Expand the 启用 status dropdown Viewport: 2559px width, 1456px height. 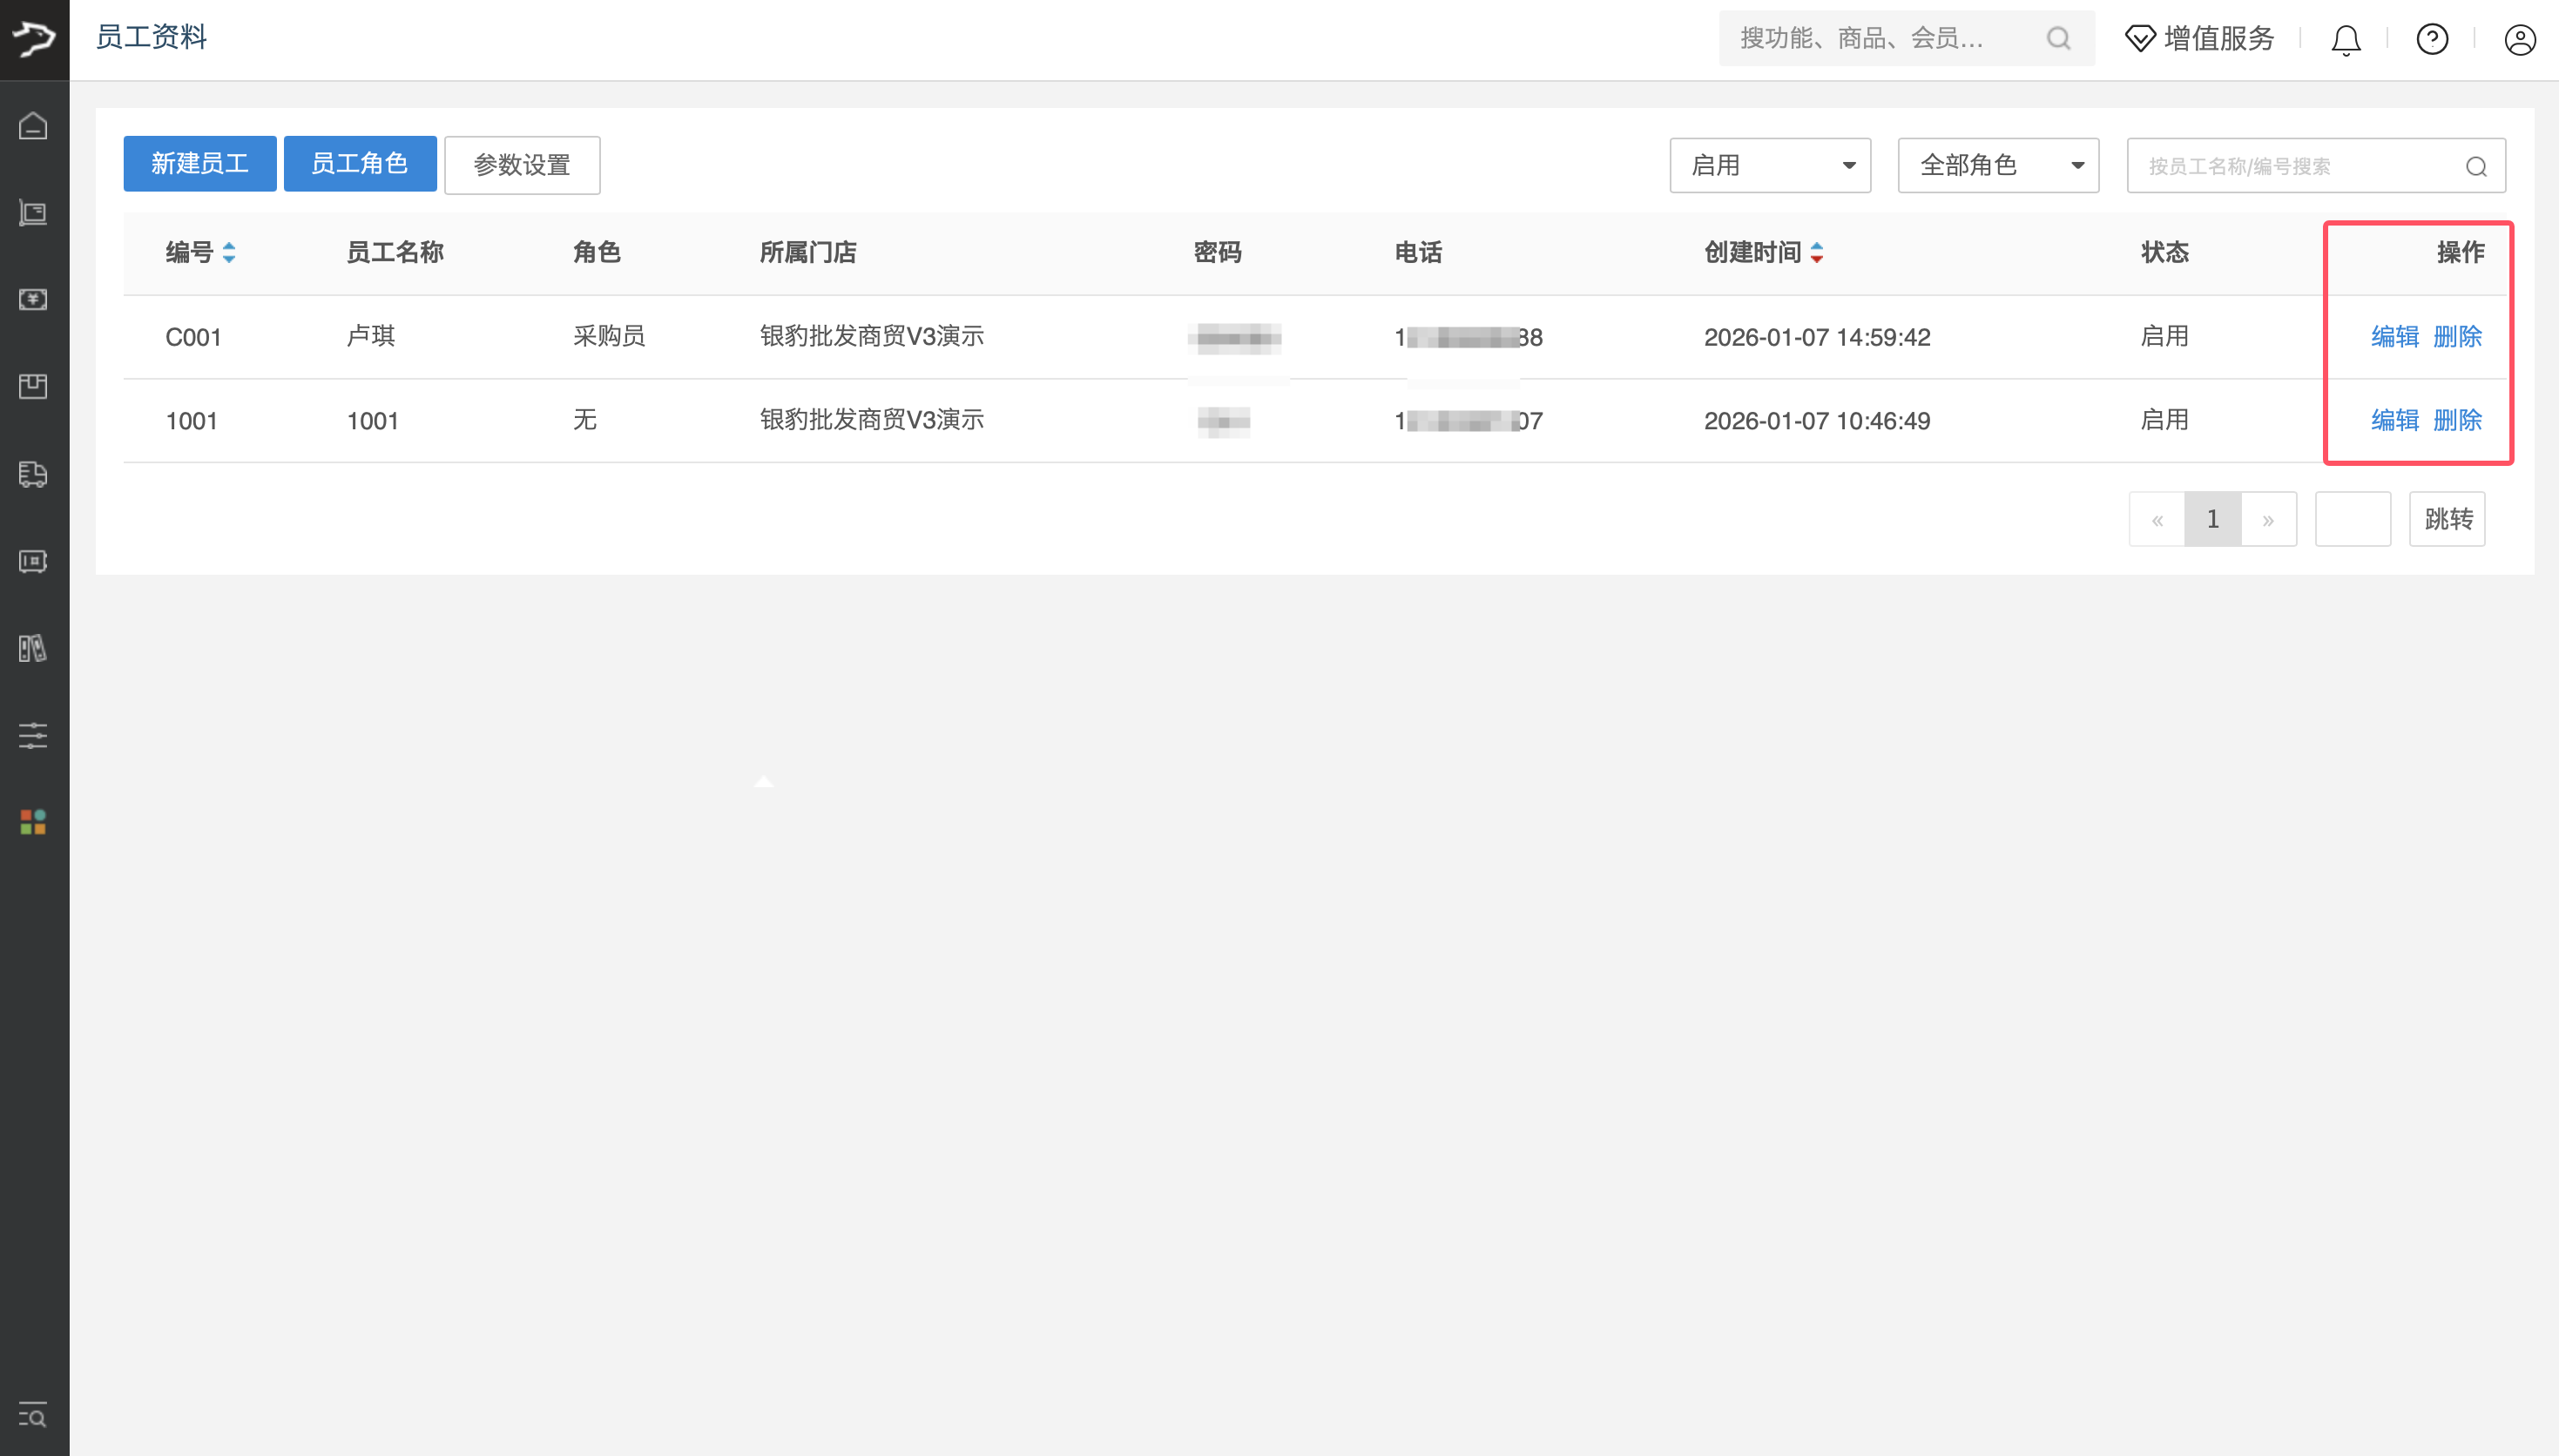coord(1769,165)
